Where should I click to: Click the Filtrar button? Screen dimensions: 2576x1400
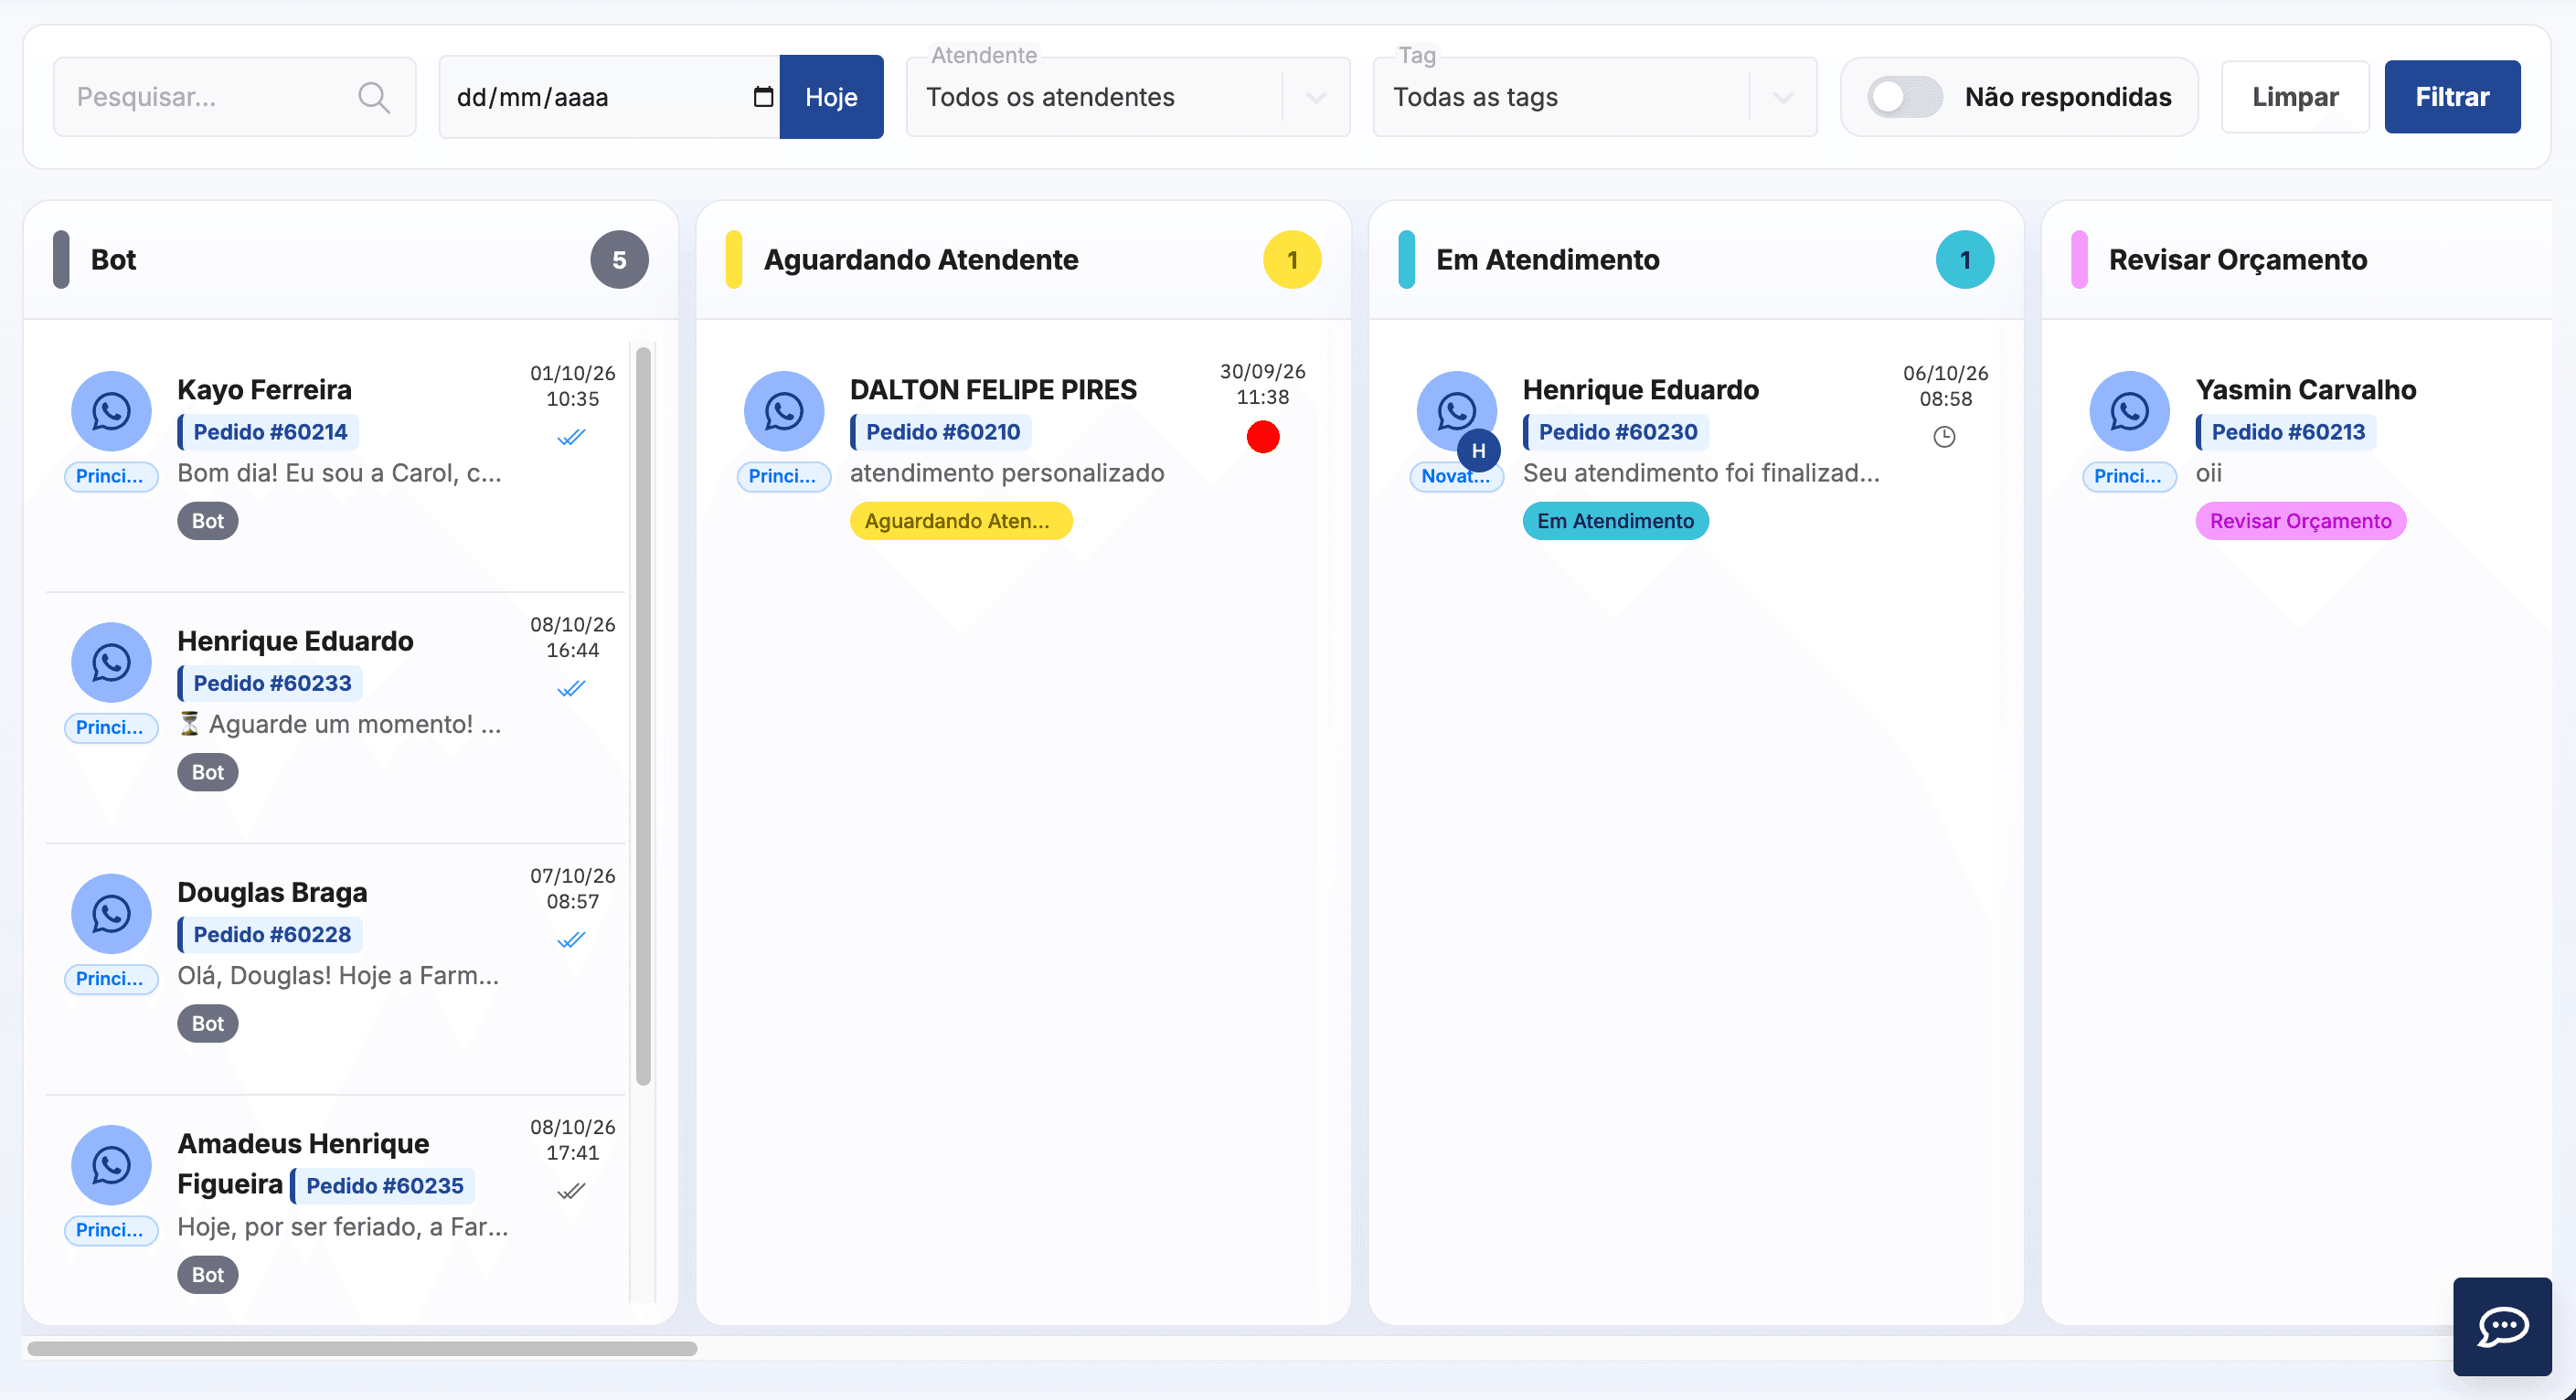[x=2452, y=97]
